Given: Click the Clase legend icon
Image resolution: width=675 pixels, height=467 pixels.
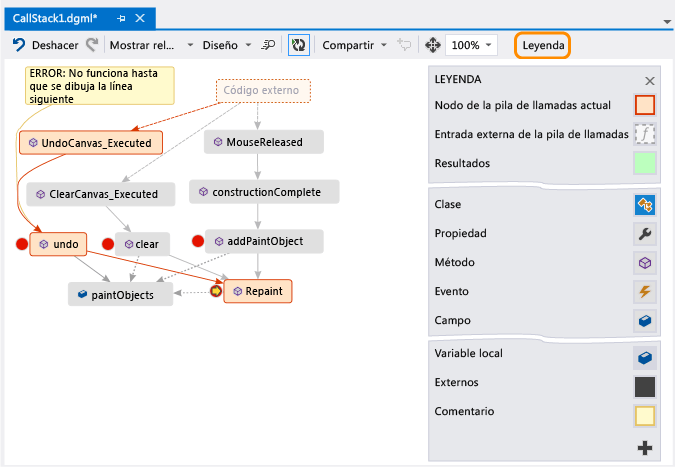Looking at the screenshot, I should pyautogui.click(x=645, y=205).
